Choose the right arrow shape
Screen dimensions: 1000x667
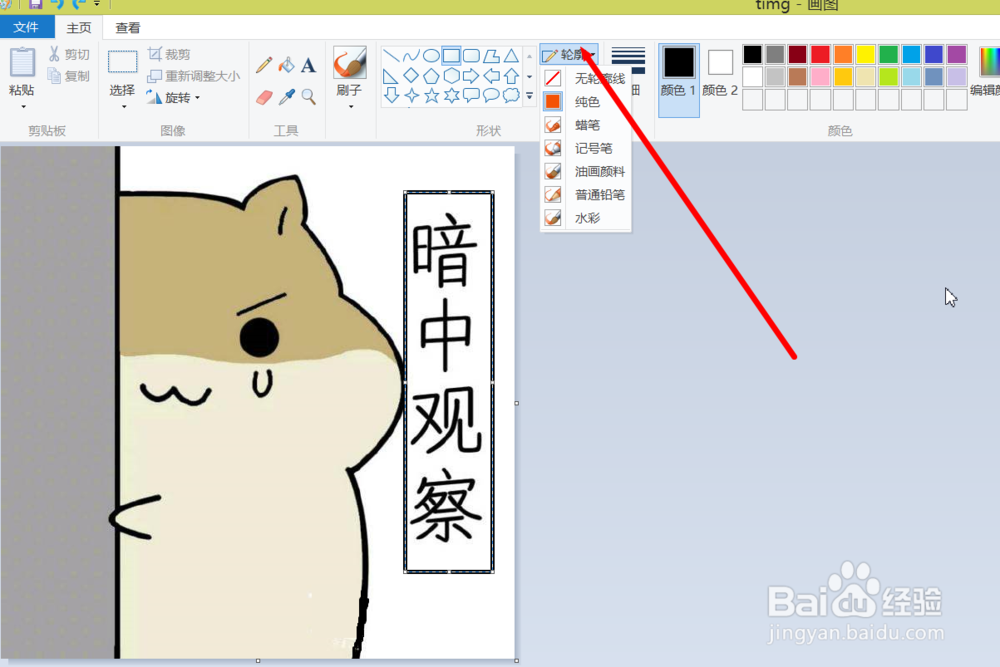471,76
